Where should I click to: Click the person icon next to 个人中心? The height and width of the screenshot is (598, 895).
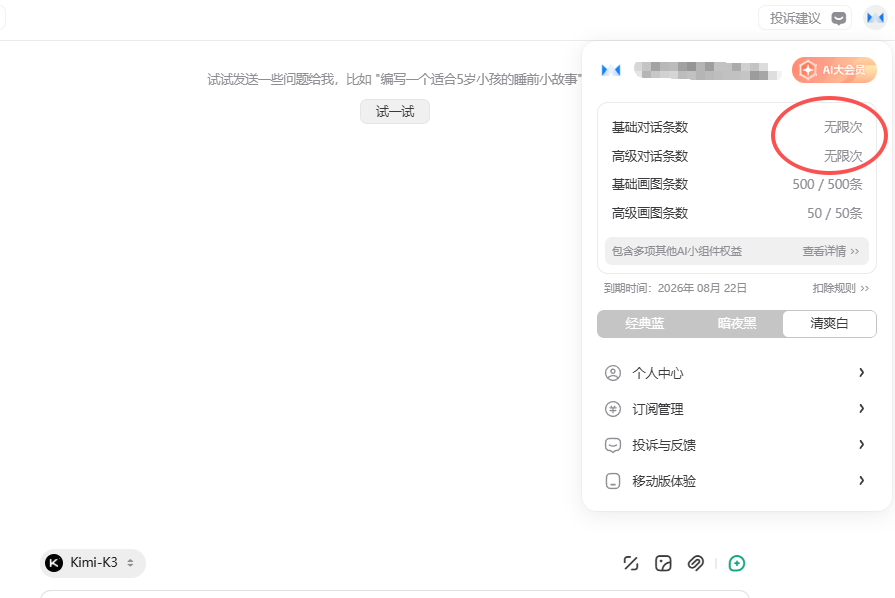tap(612, 373)
